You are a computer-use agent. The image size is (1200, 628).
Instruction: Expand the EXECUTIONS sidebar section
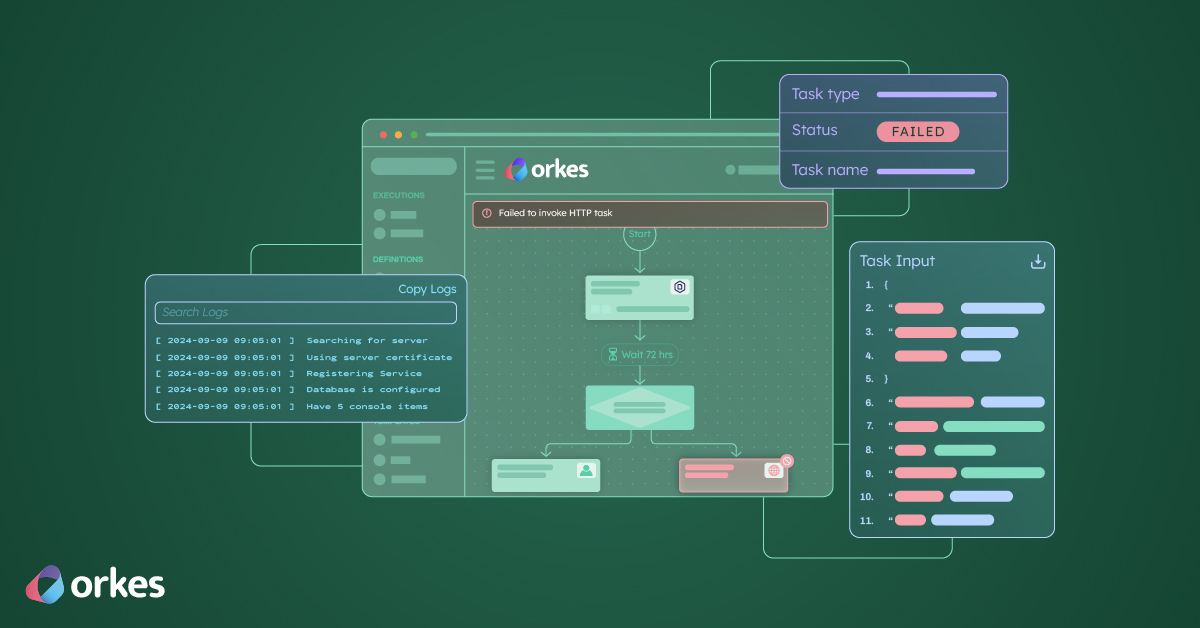coord(399,195)
